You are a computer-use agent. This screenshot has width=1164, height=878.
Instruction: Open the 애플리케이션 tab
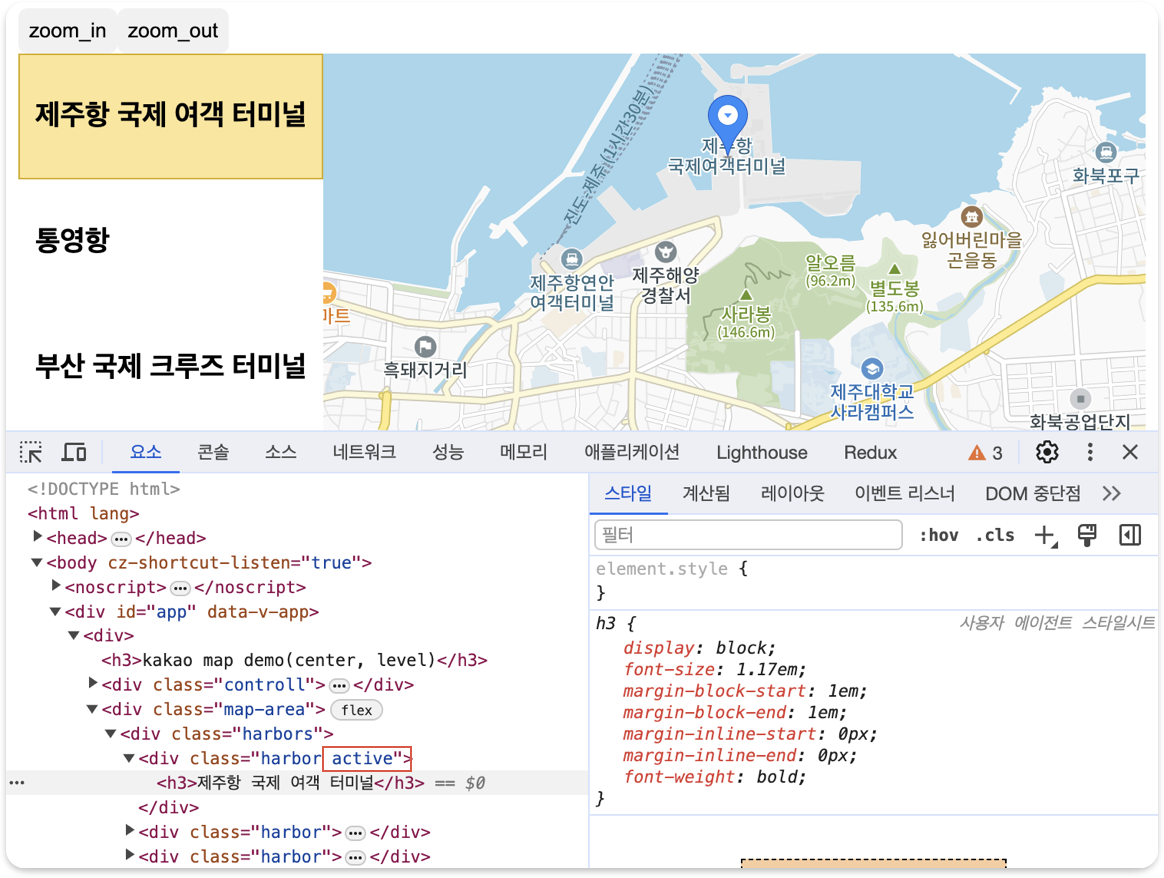tap(632, 452)
